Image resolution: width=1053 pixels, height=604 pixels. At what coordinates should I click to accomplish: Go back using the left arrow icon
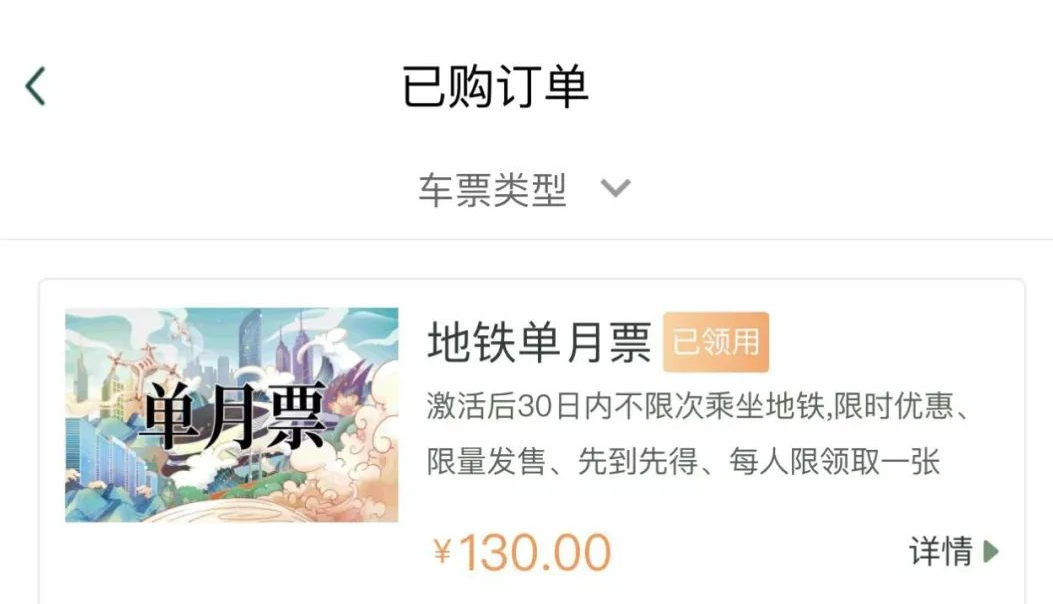point(35,86)
